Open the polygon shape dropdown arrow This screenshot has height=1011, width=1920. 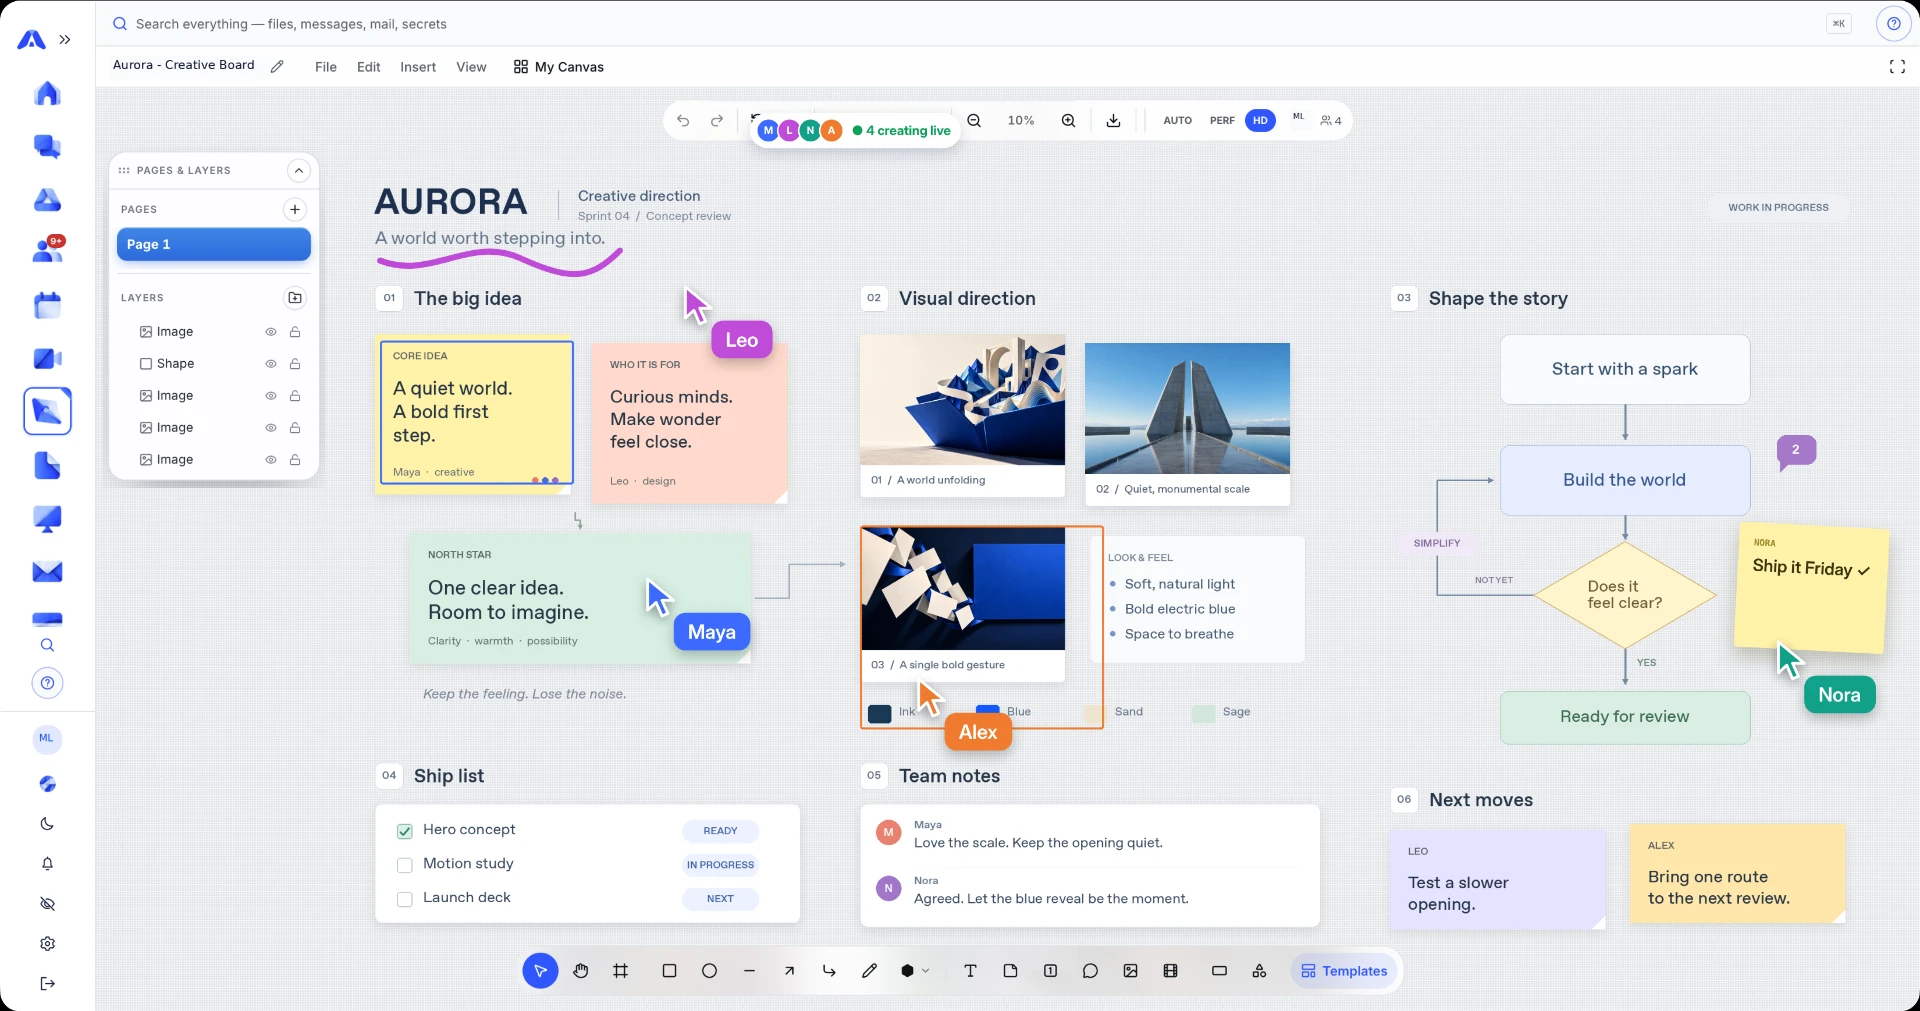tap(926, 971)
